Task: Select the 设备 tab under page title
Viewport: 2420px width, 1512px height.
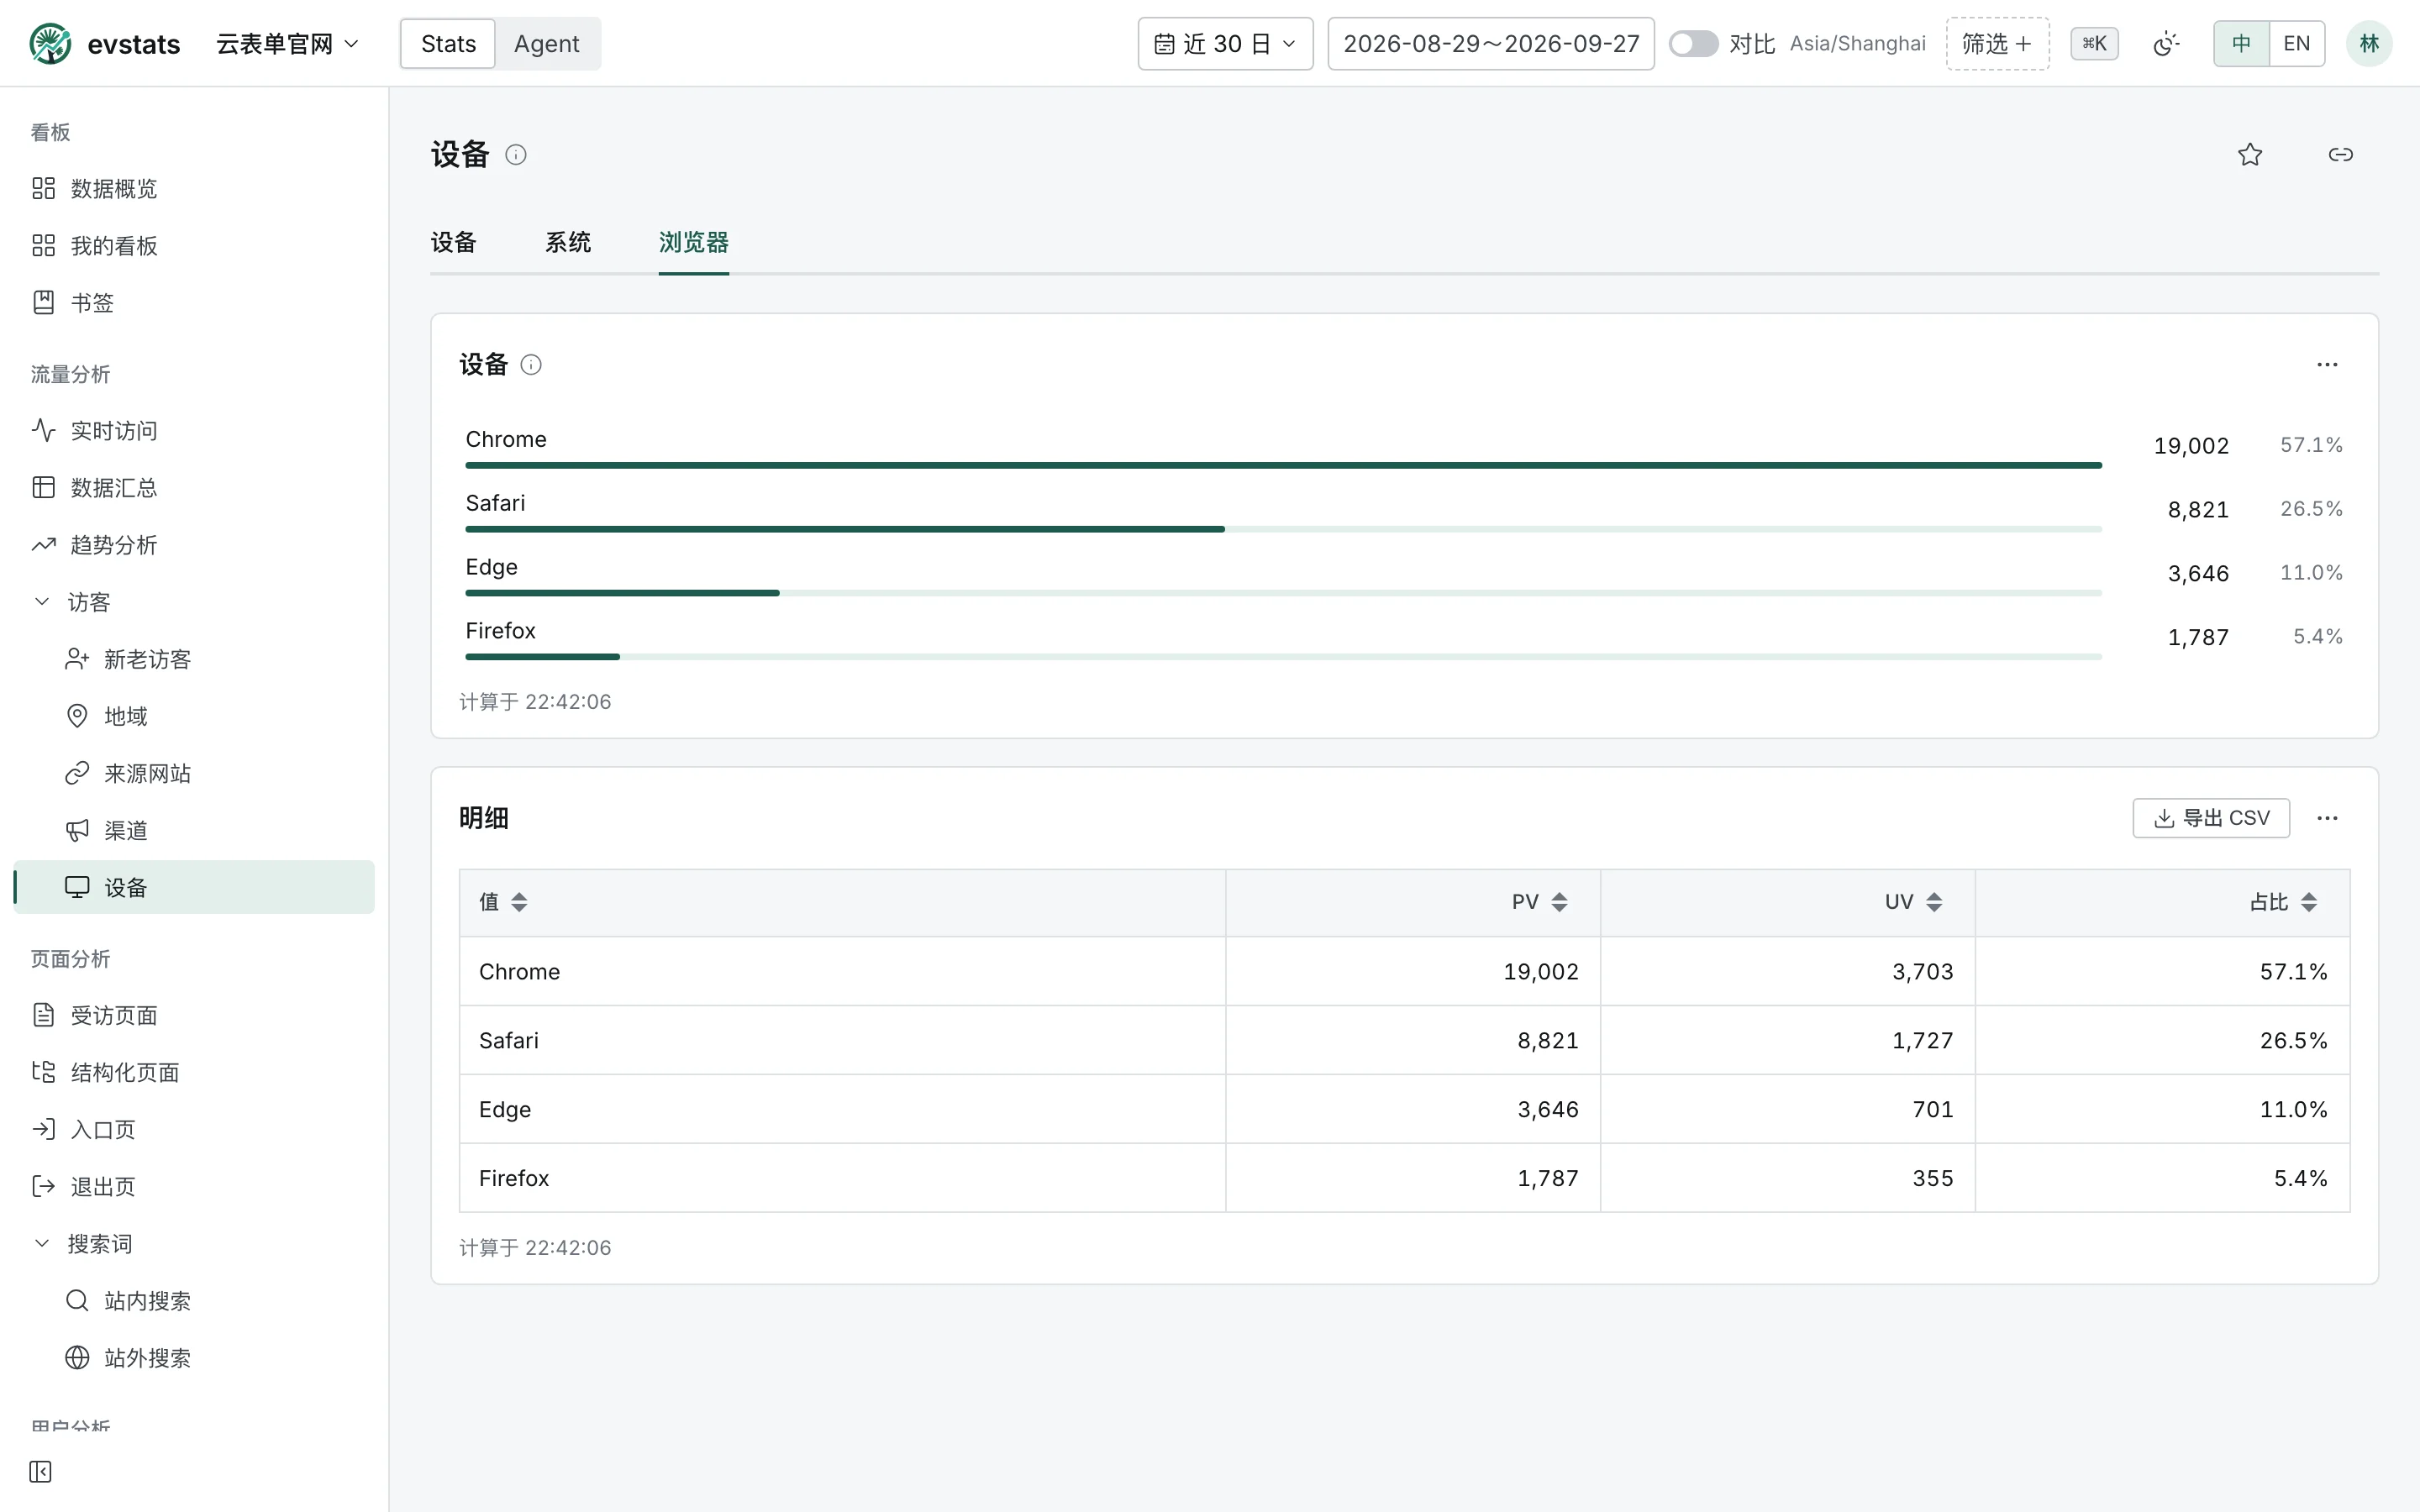Action: [x=453, y=242]
